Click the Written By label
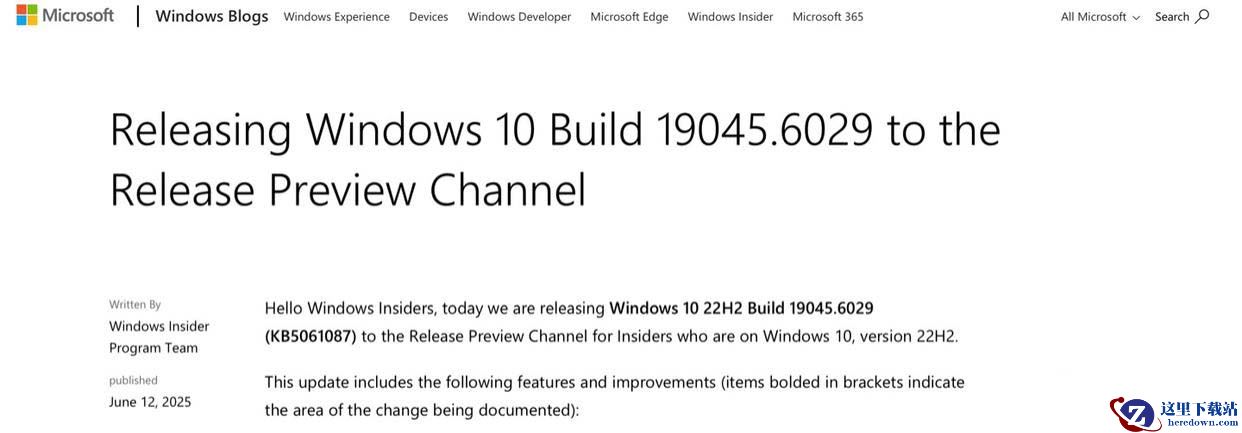1242x433 pixels. pos(135,304)
